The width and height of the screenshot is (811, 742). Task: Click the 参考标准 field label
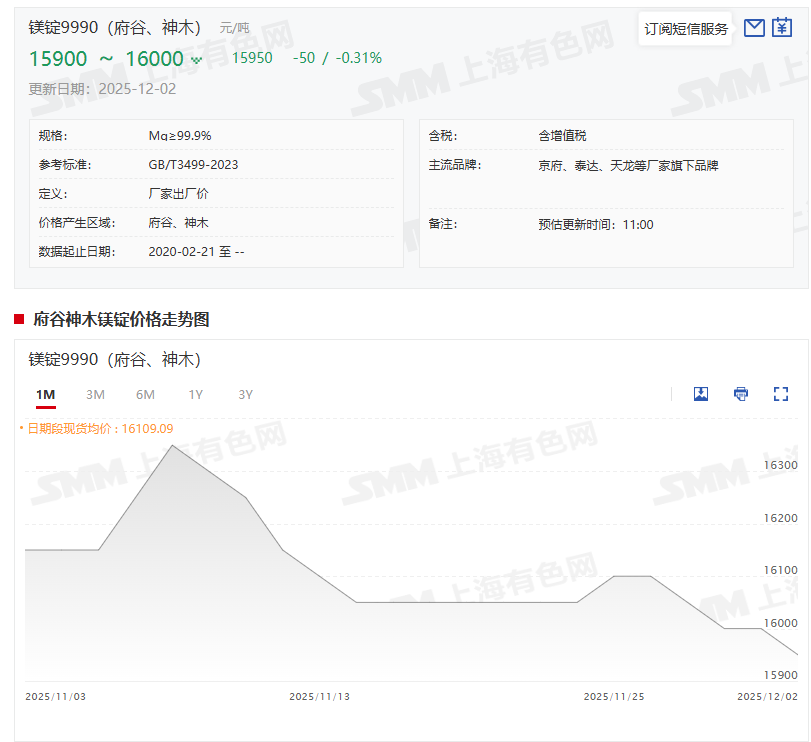pos(65,165)
